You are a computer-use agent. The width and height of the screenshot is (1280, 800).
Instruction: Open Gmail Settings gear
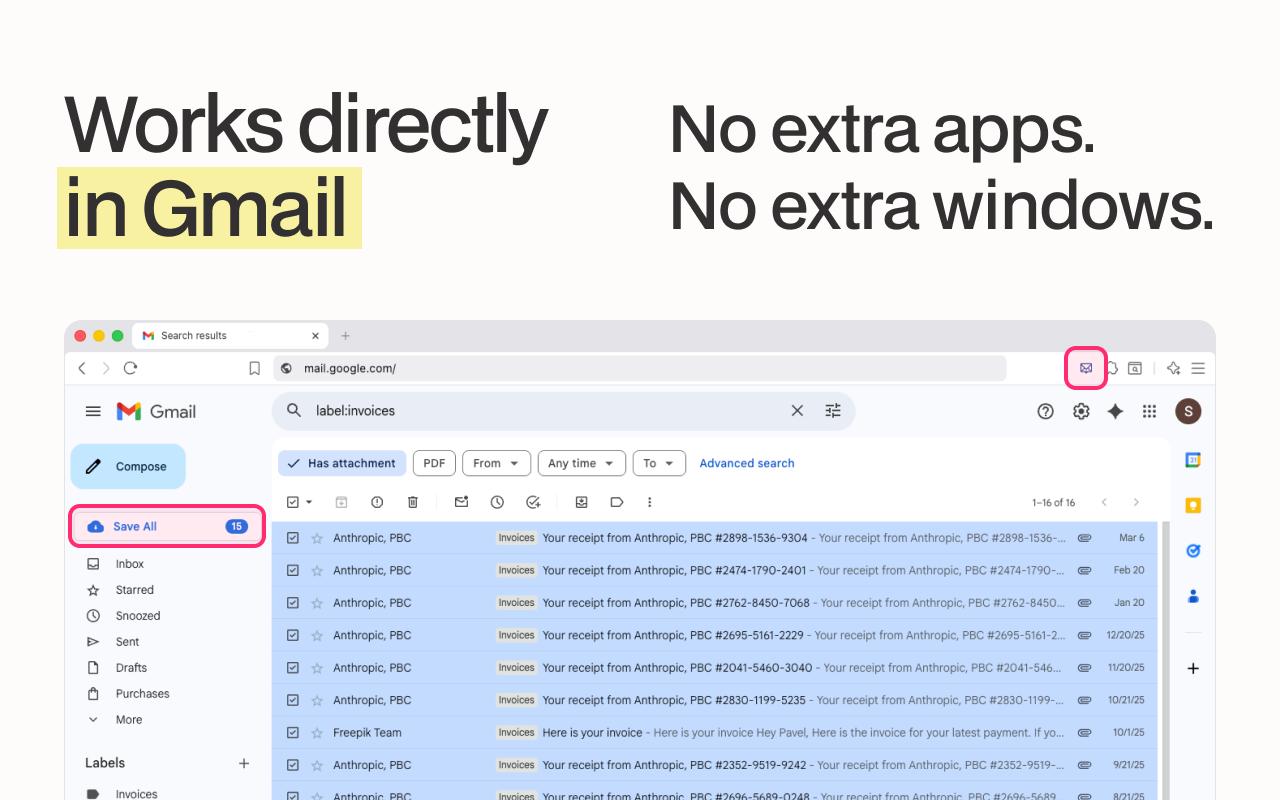coord(1081,411)
